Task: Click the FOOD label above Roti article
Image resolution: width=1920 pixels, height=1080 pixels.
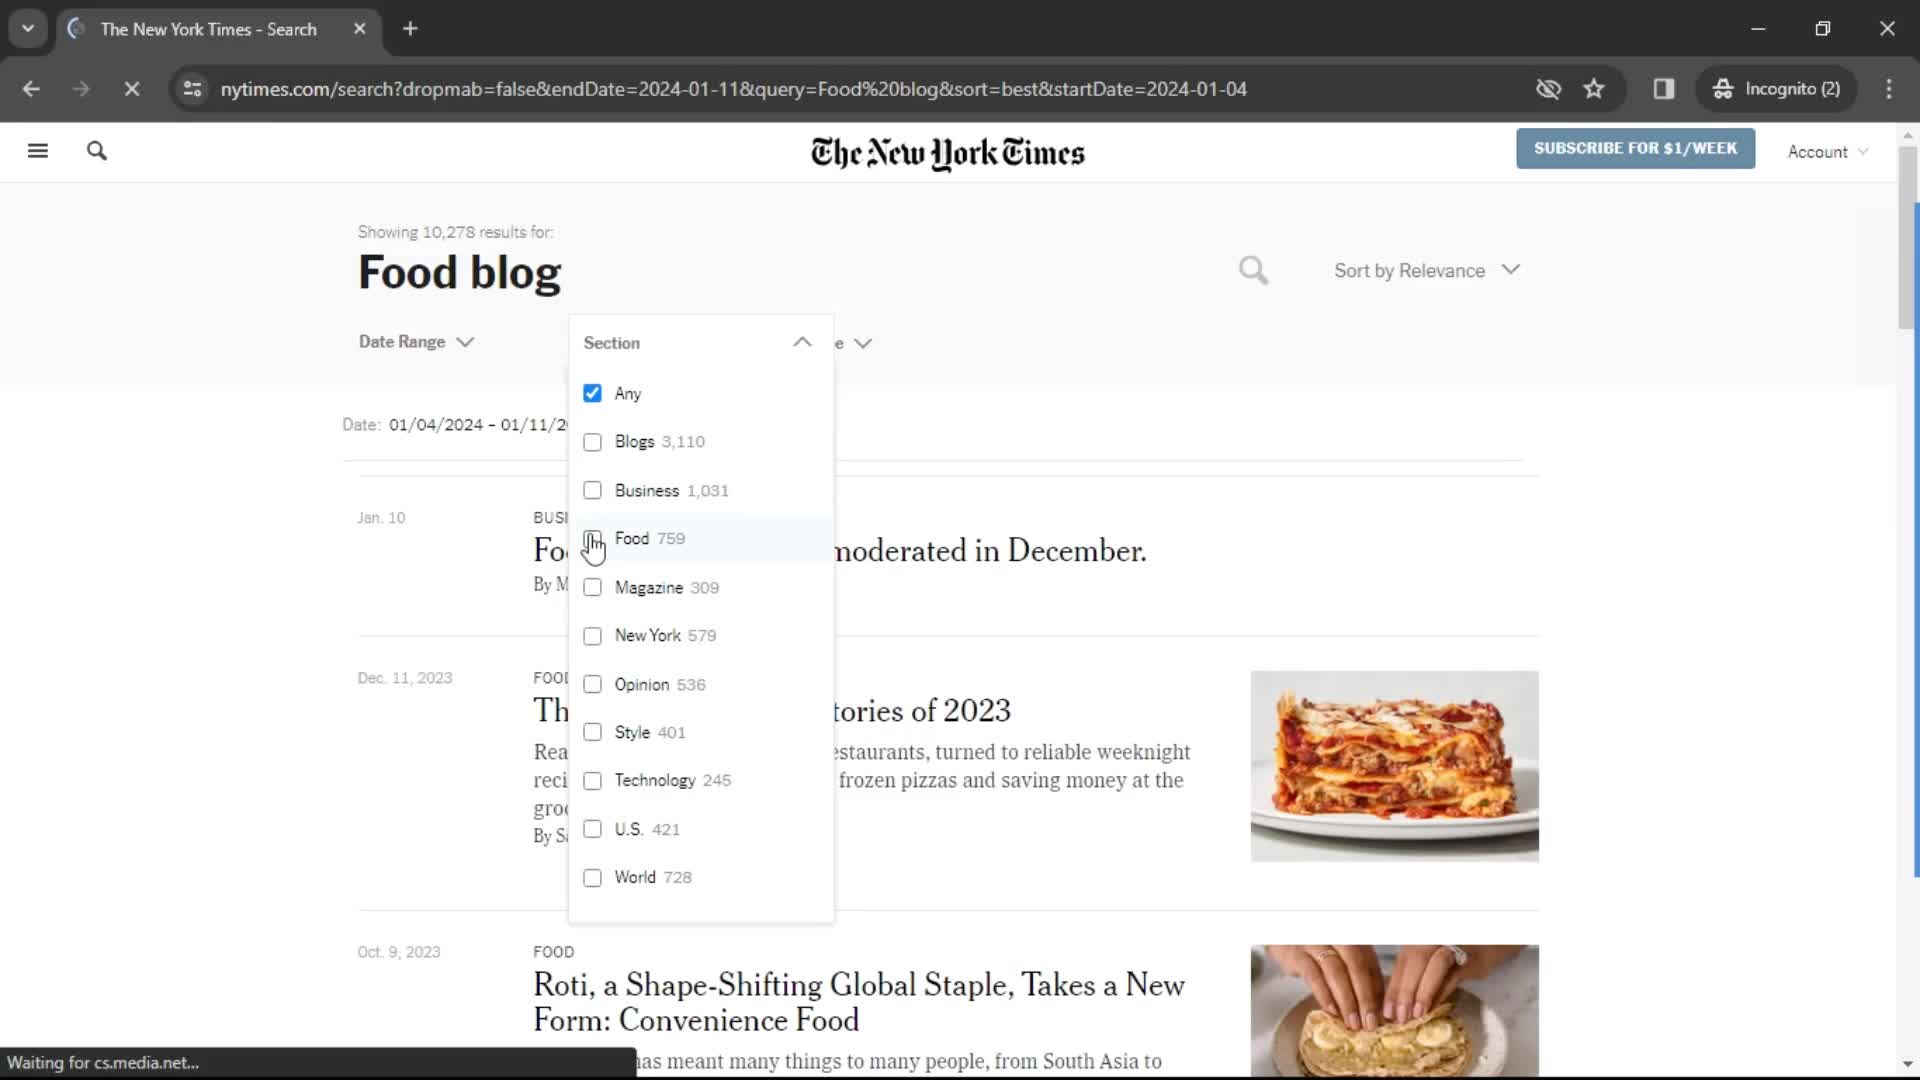Action: tap(553, 952)
